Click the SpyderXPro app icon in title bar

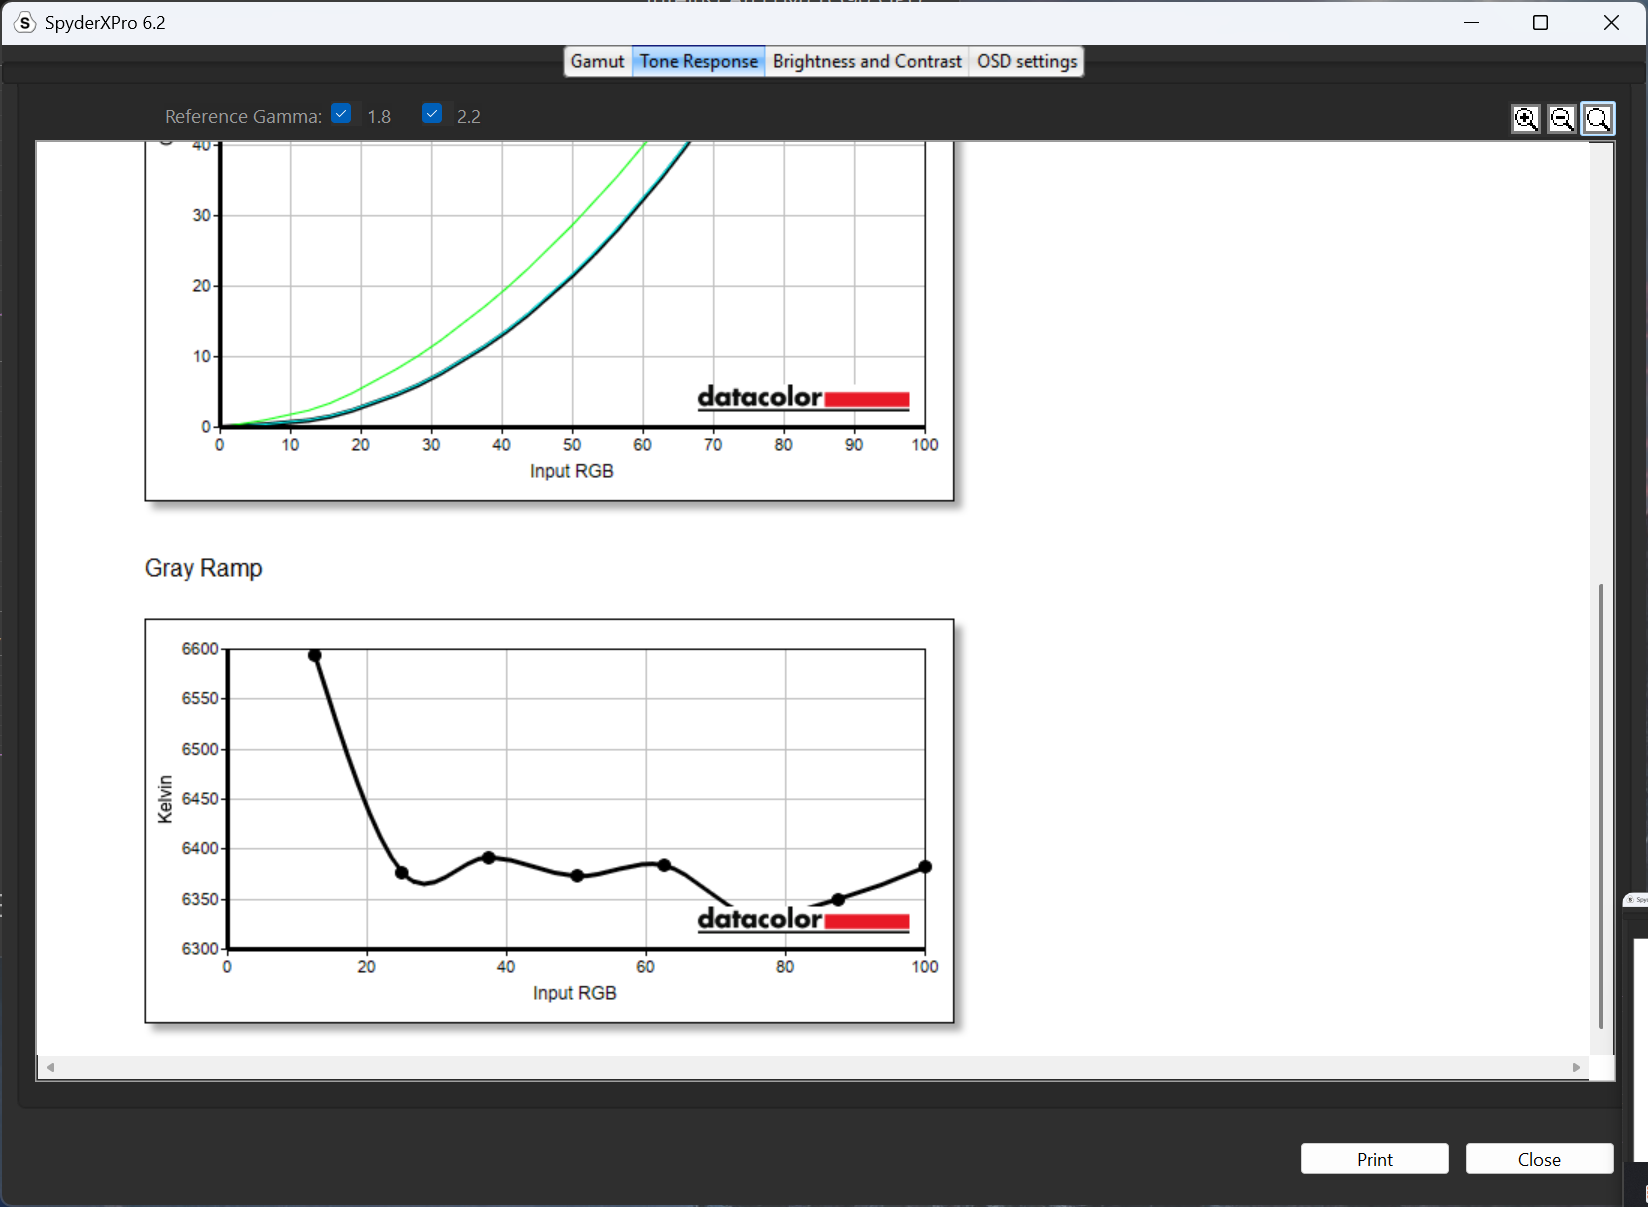pyautogui.click(x=25, y=22)
